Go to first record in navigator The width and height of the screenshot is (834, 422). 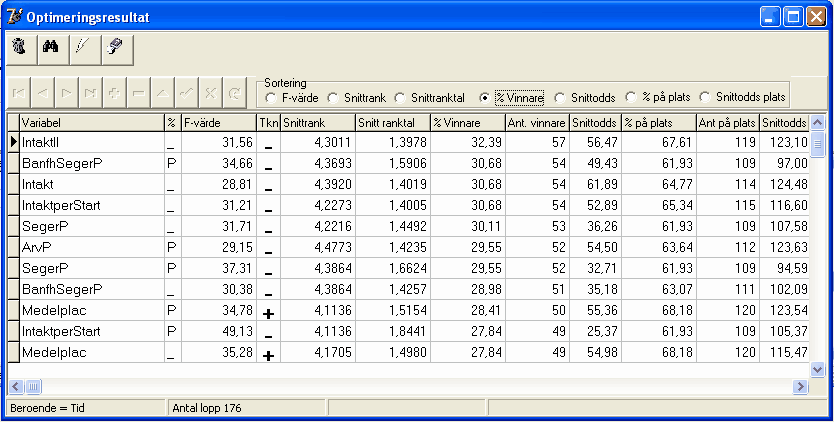18,93
